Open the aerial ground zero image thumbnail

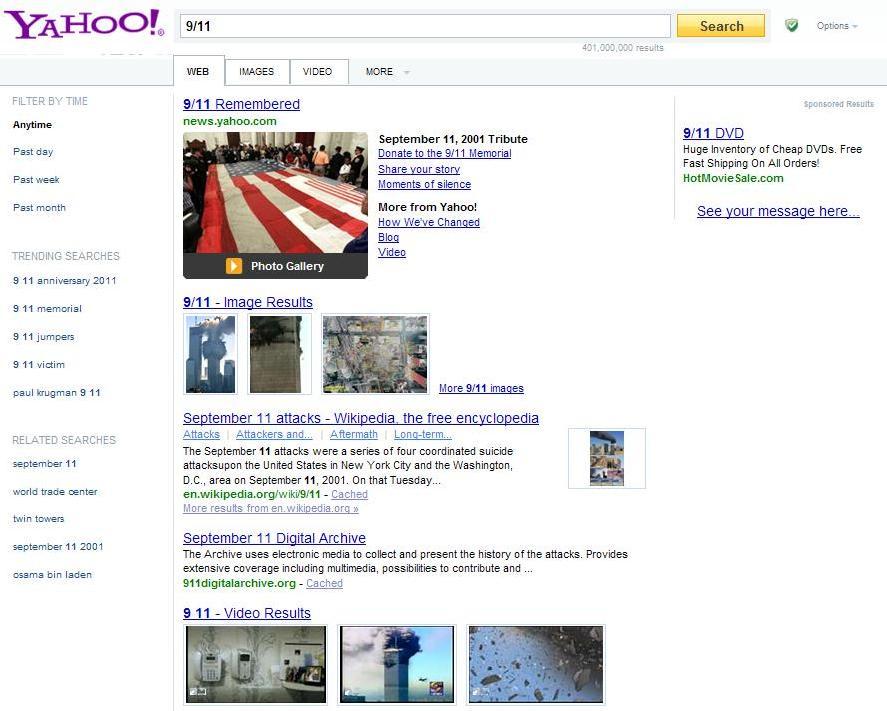[x=375, y=354]
